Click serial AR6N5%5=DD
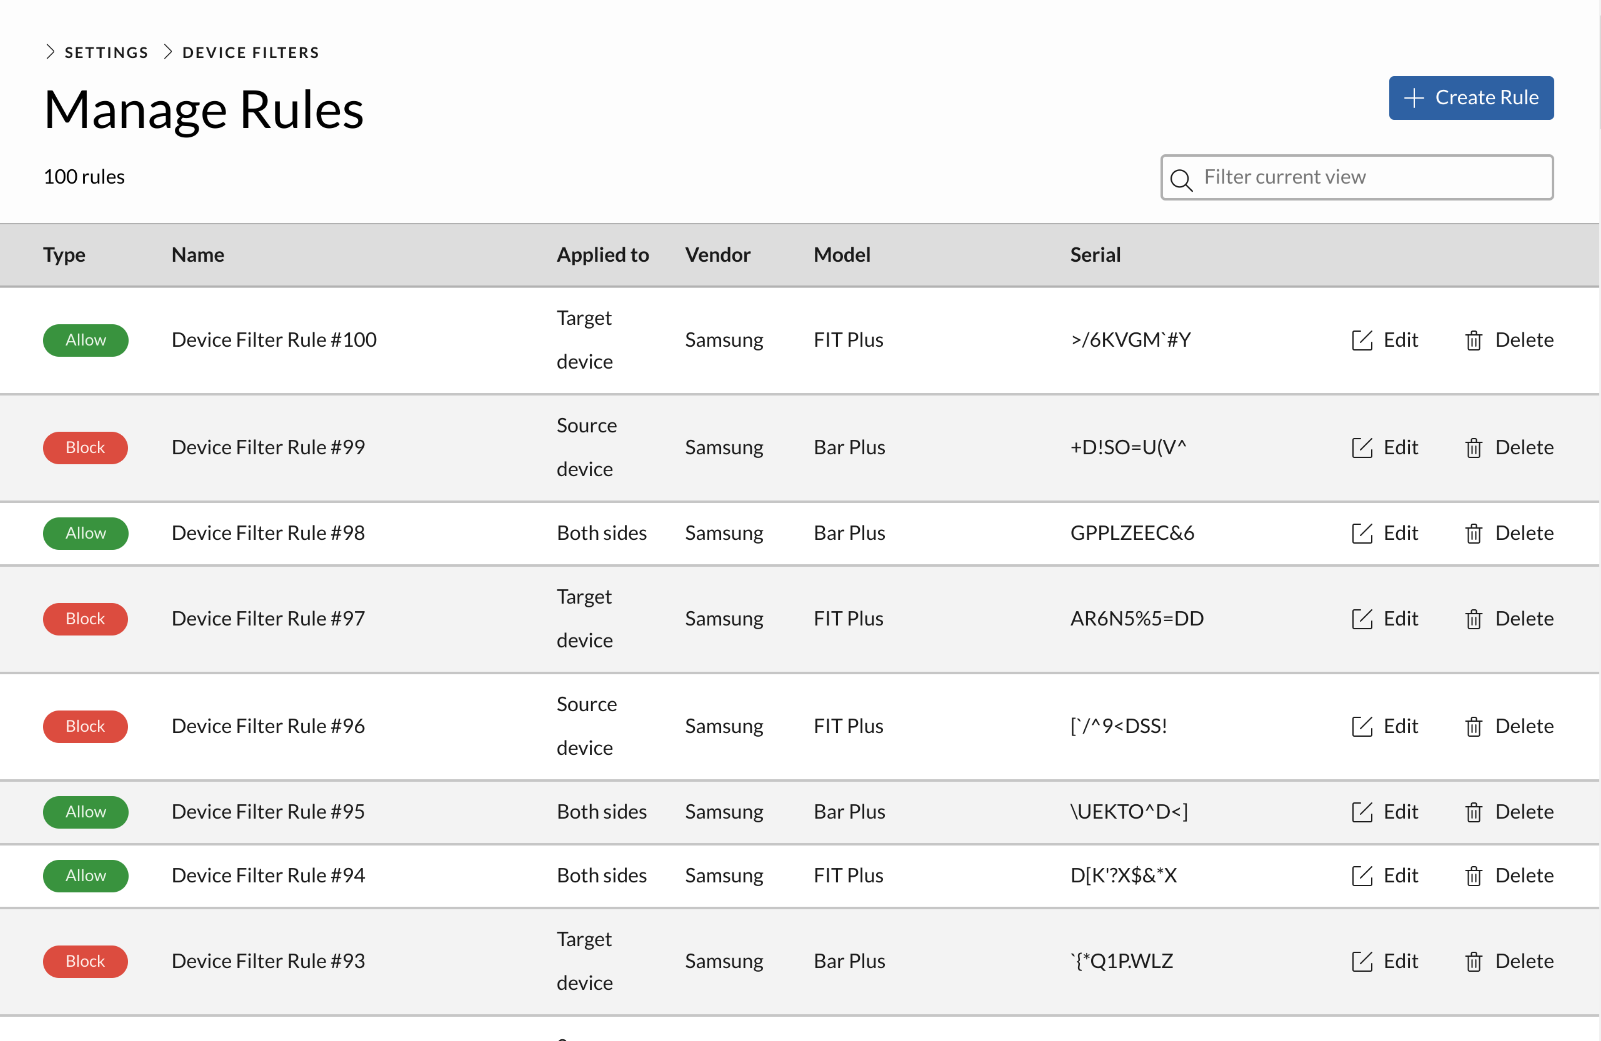The width and height of the screenshot is (1601, 1041). tap(1137, 619)
